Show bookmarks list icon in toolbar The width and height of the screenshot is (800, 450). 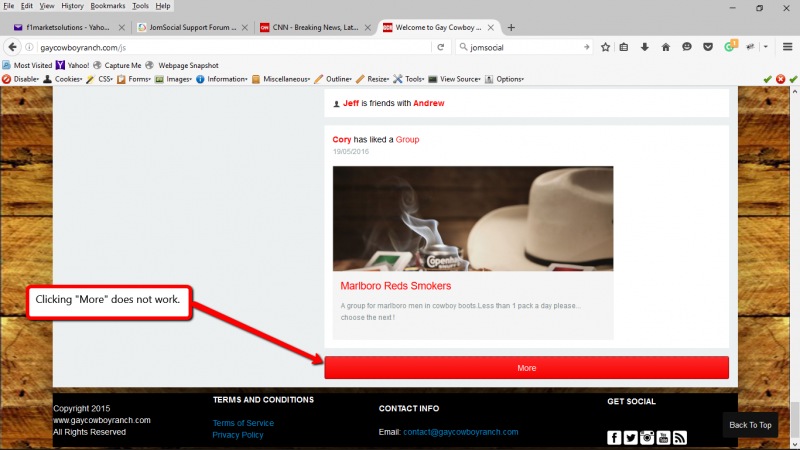pyautogui.click(x=624, y=47)
